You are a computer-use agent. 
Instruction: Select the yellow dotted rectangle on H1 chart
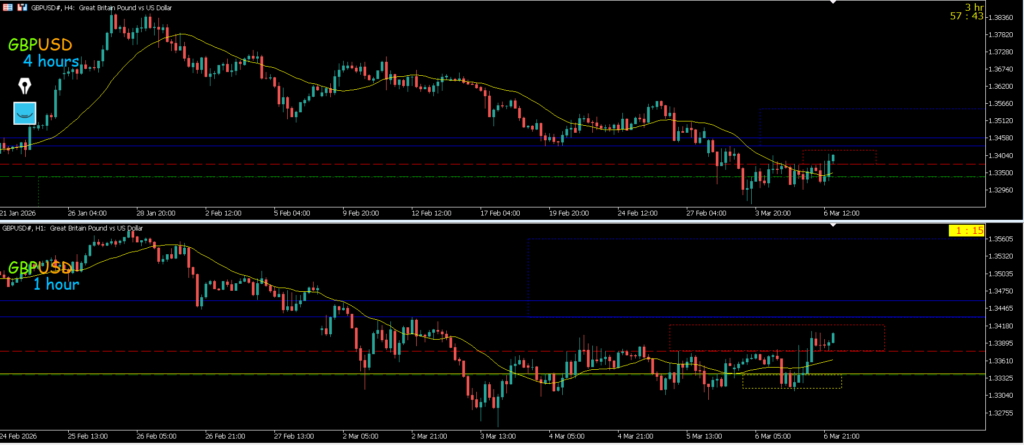(792, 381)
